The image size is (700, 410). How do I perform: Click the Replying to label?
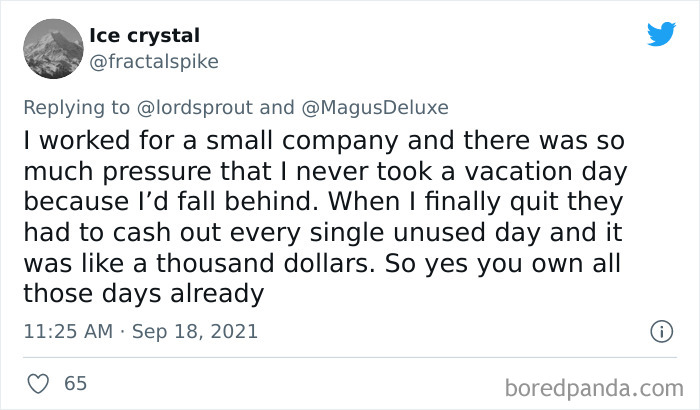[76, 108]
